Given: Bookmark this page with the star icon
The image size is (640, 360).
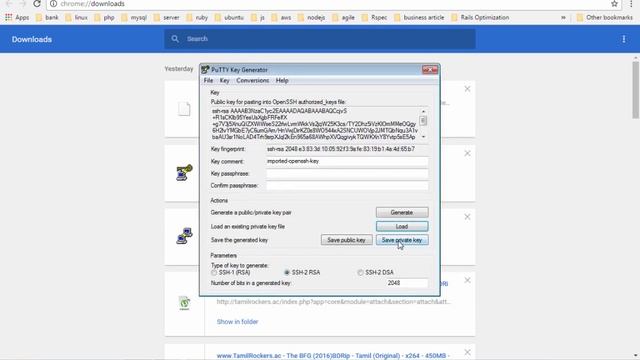Looking at the screenshot, I should [614, 4].
